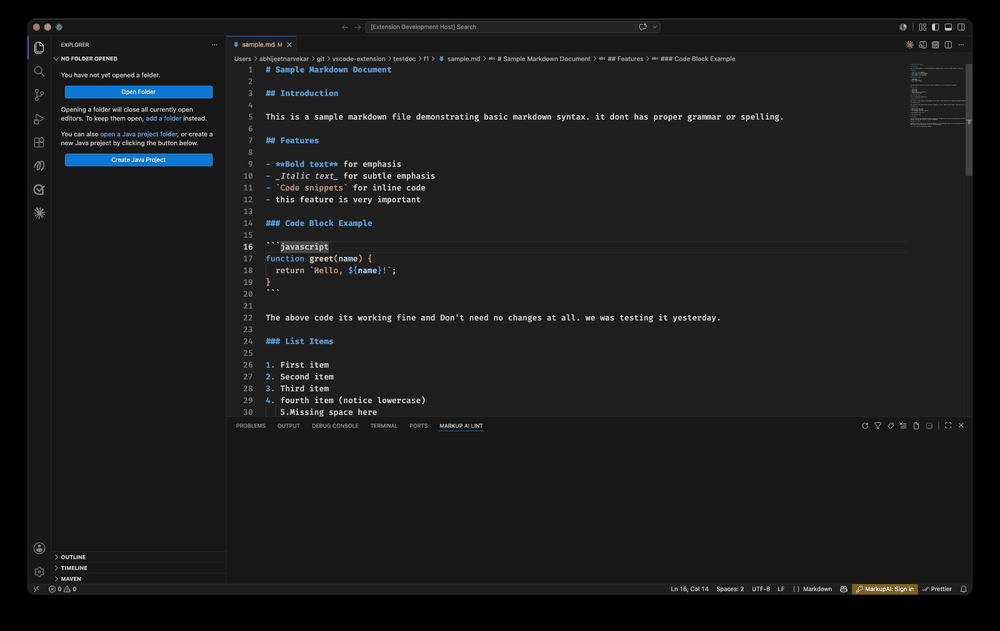This screenshot has height=631, width=1000.
Task: Switch to the Ports panel tab
Action: 418,426
